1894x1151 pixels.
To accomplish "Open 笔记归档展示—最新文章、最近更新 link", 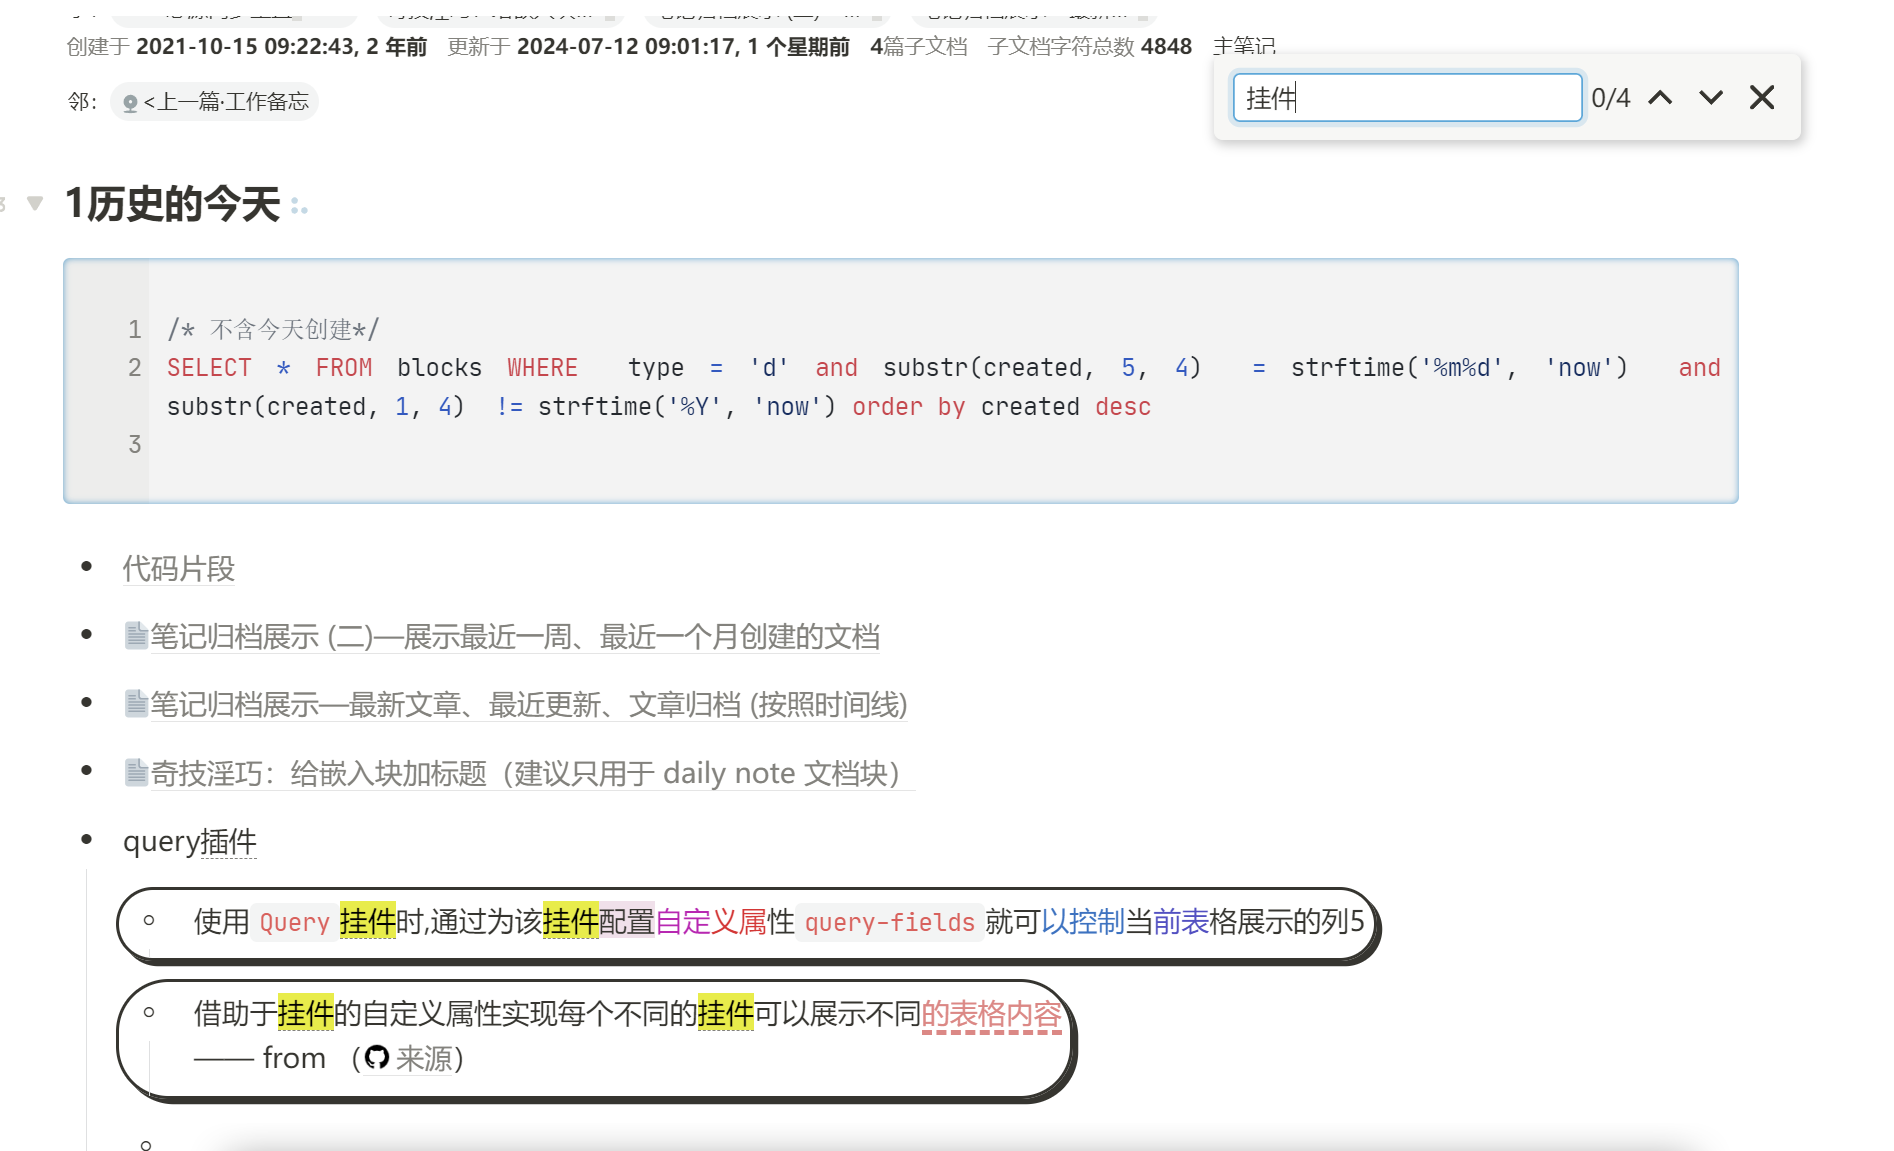I will click(529, 705).
